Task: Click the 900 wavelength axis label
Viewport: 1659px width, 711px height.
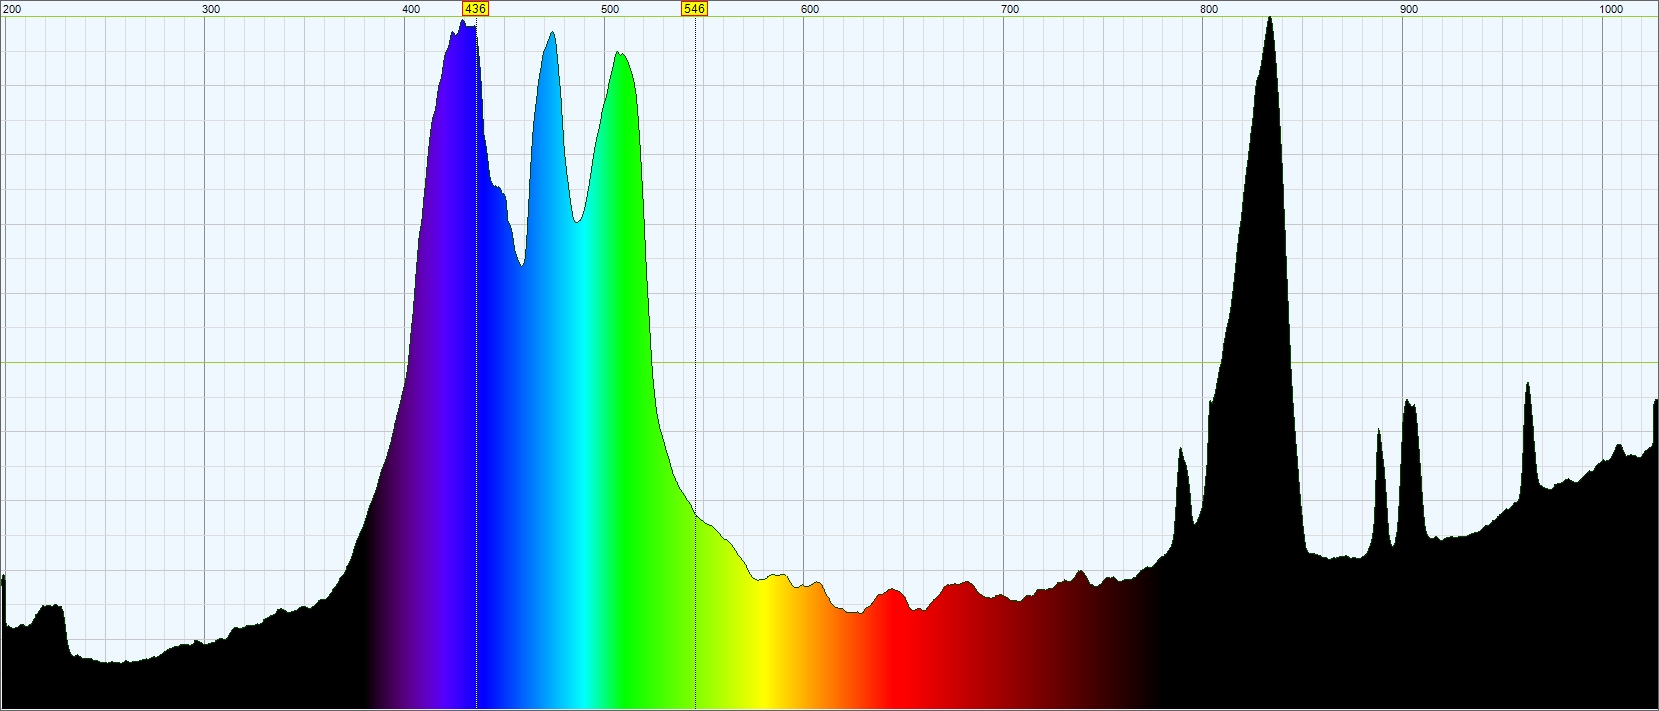Action: [x=1409, y=9]
